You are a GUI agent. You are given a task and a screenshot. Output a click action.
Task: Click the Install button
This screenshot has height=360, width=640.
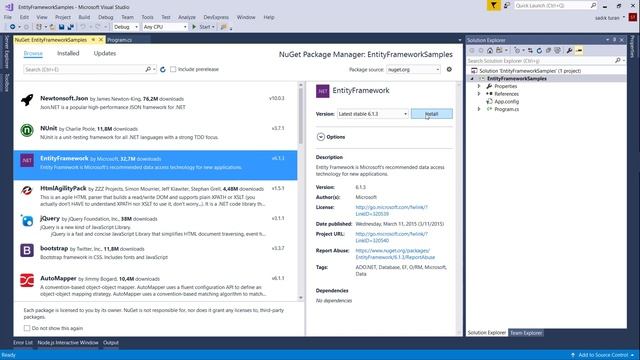click(431, 114)
